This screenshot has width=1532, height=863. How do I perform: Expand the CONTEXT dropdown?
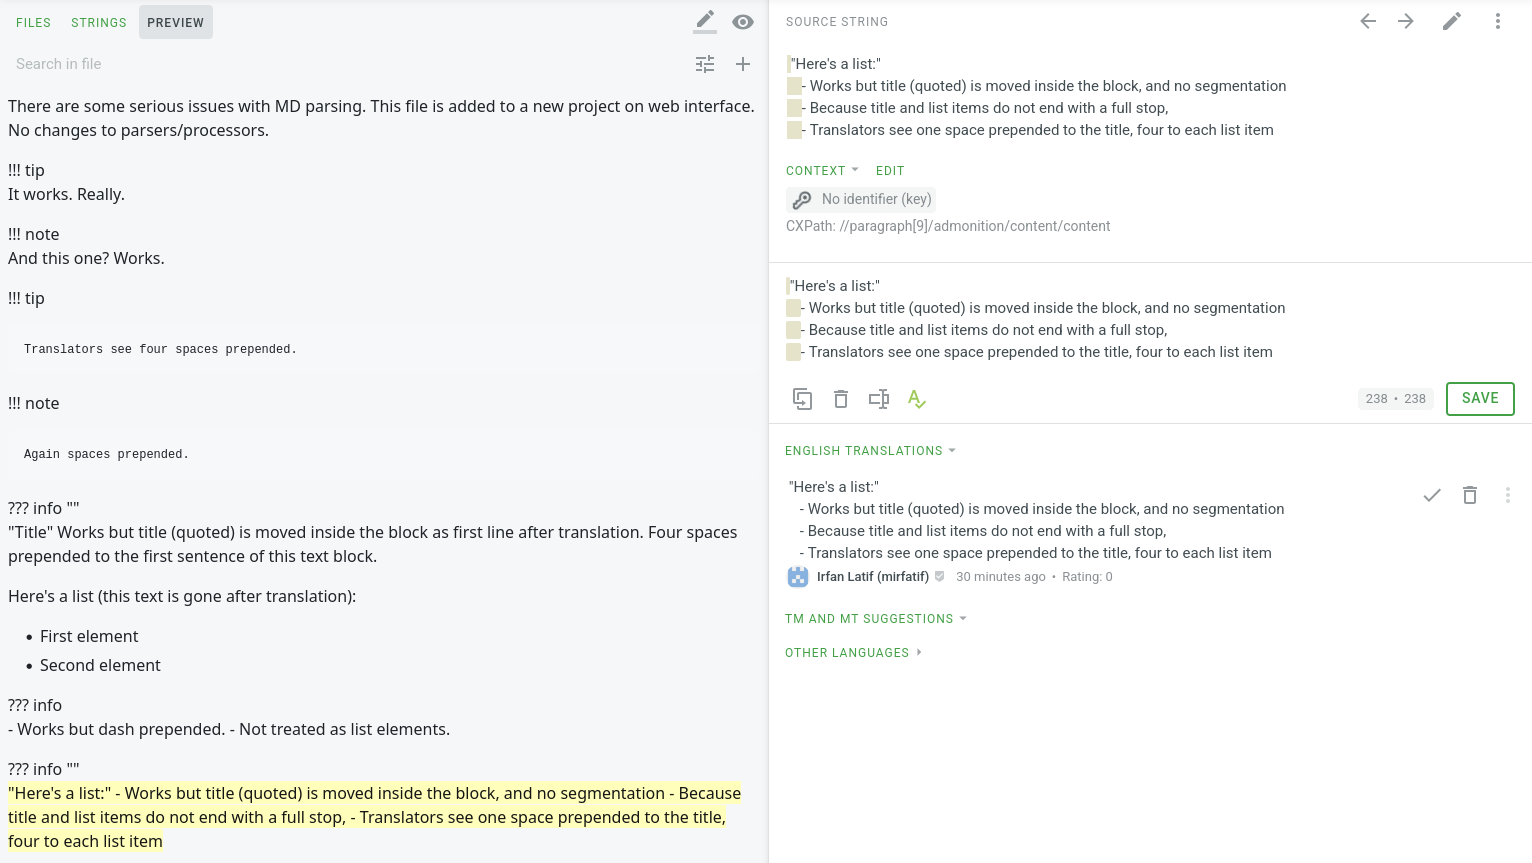click(x=822, y=171)
